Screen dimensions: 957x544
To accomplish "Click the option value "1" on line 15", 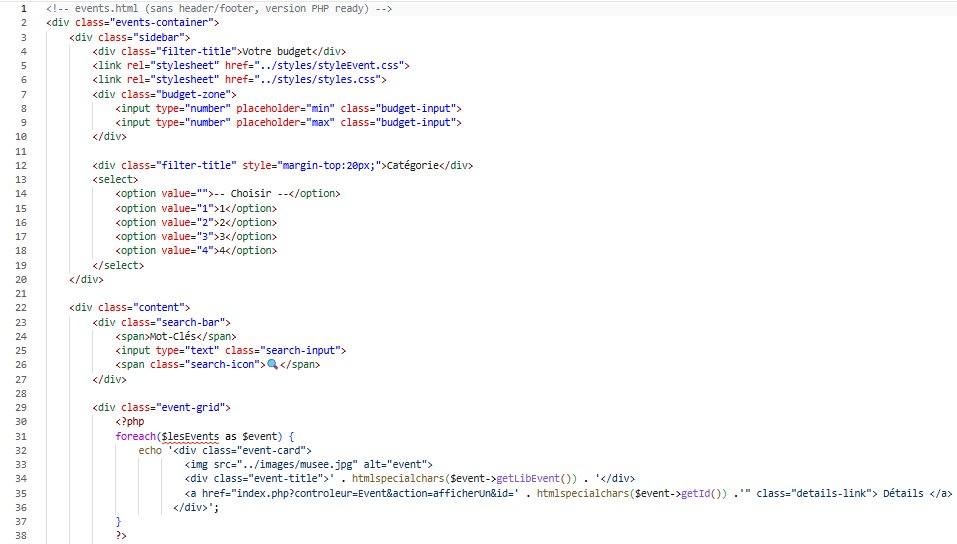I will pyautogui.click(x=204, y=209).
